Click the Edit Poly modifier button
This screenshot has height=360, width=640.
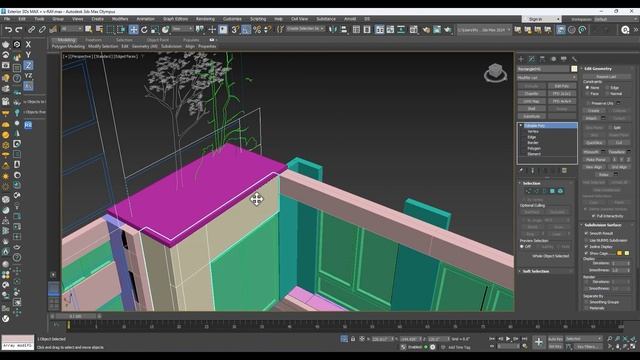(x=562, y=86)
